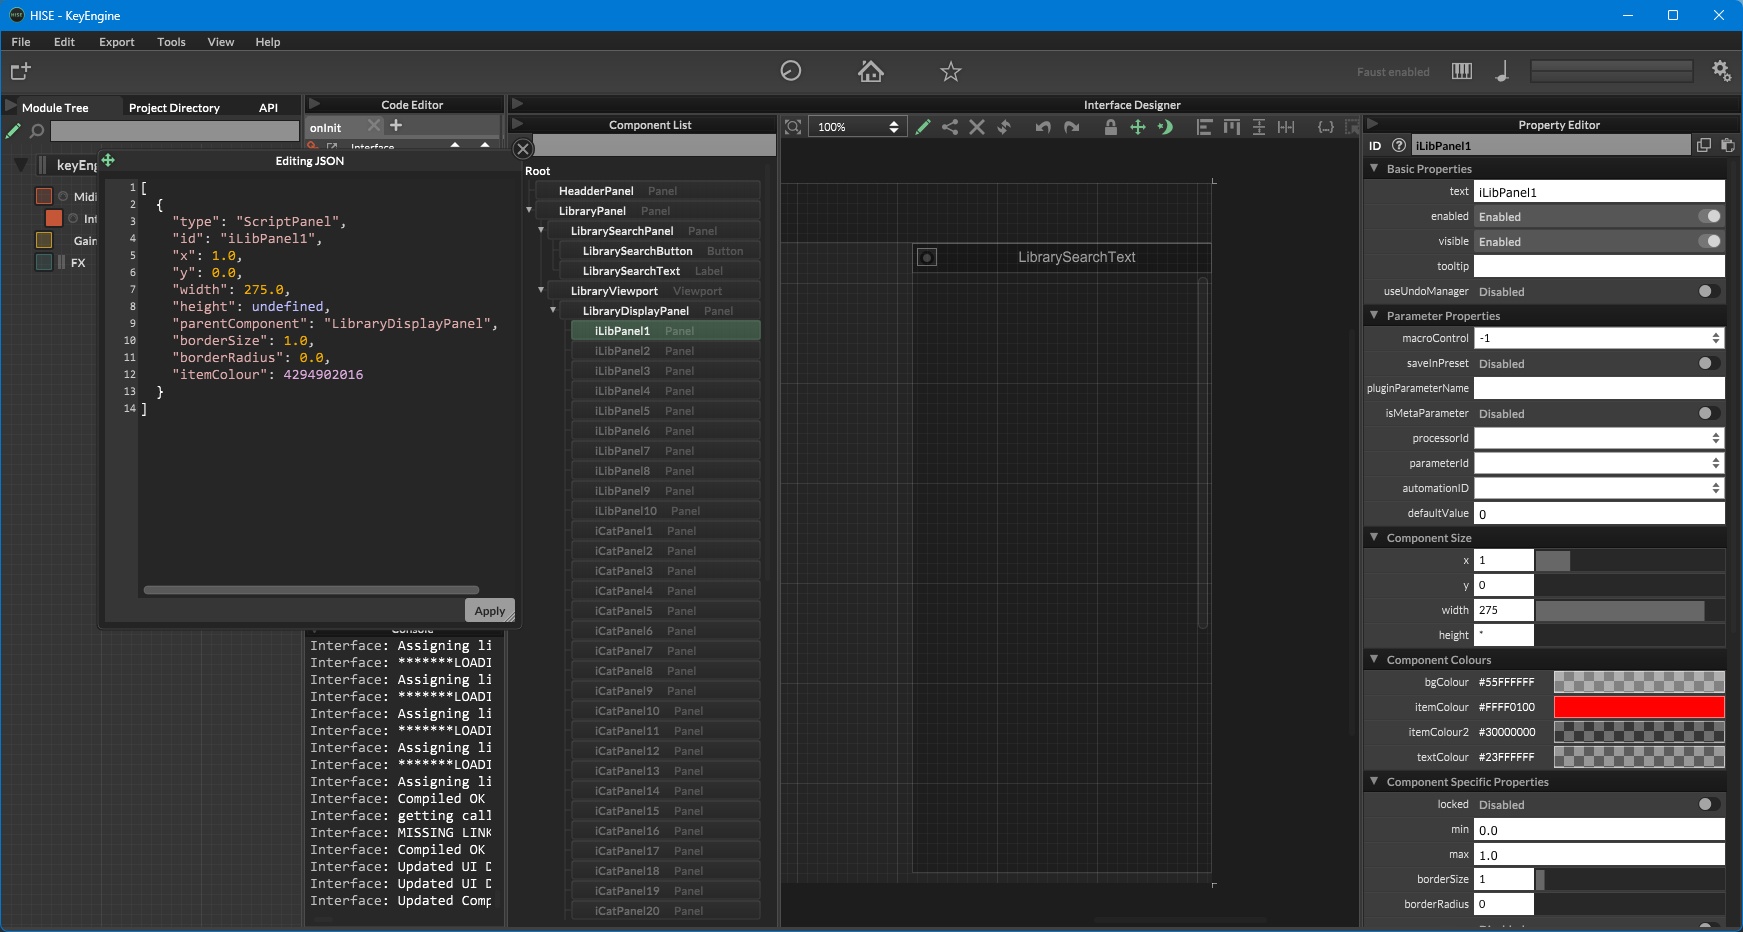Screen dimensions: 1743x932
Task: Open the Export menu
Action: [x=116, y=42]
